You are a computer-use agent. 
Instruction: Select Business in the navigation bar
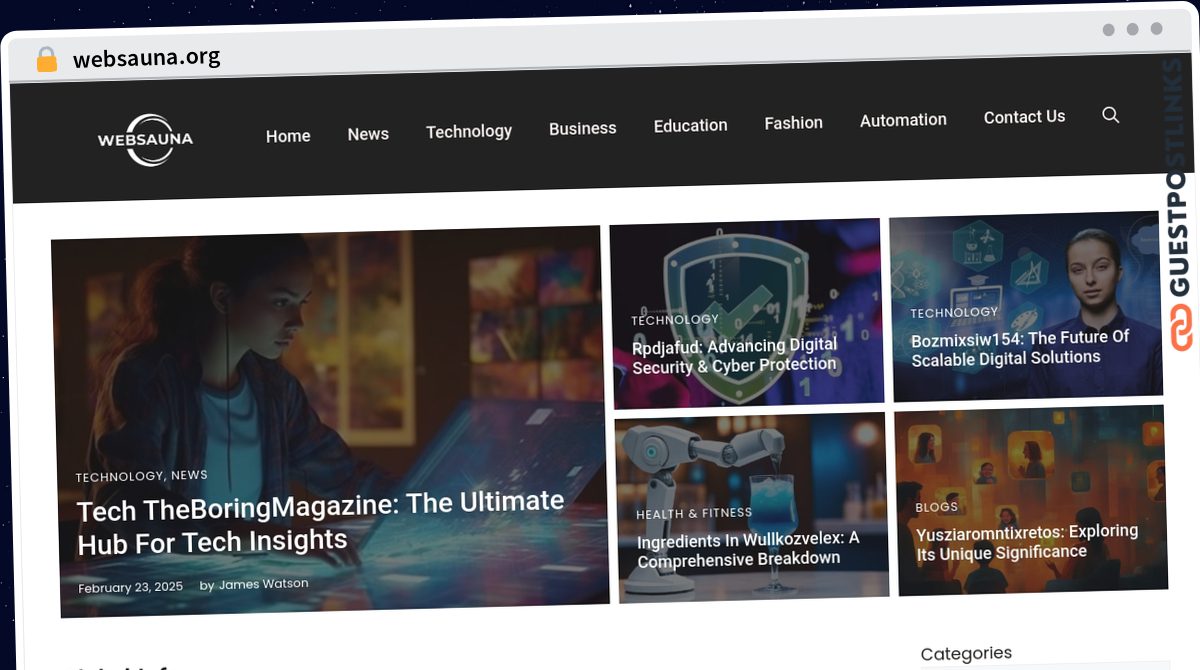pos(582,128)
